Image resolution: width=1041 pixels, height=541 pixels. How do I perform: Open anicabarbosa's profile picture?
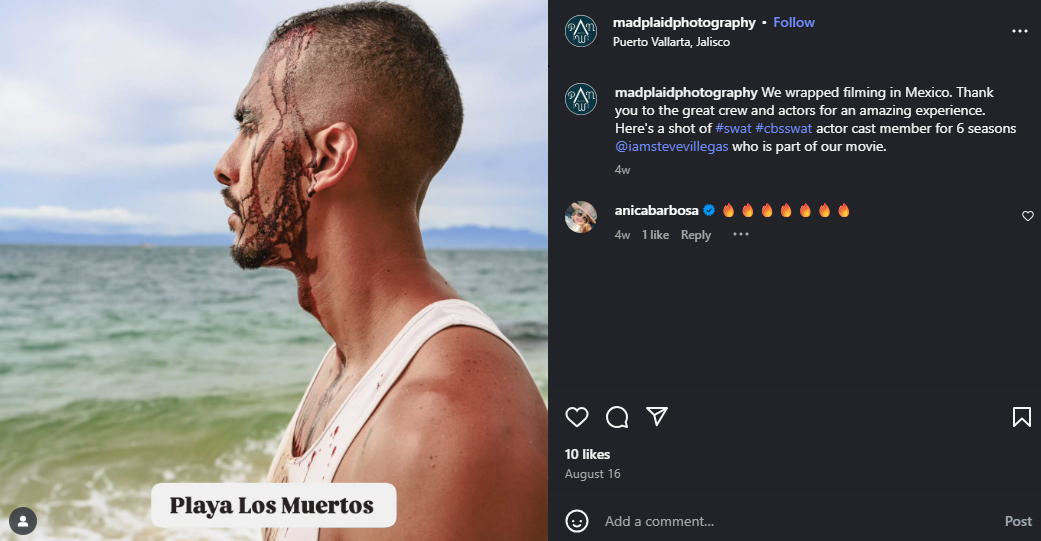tap(581, 216)
